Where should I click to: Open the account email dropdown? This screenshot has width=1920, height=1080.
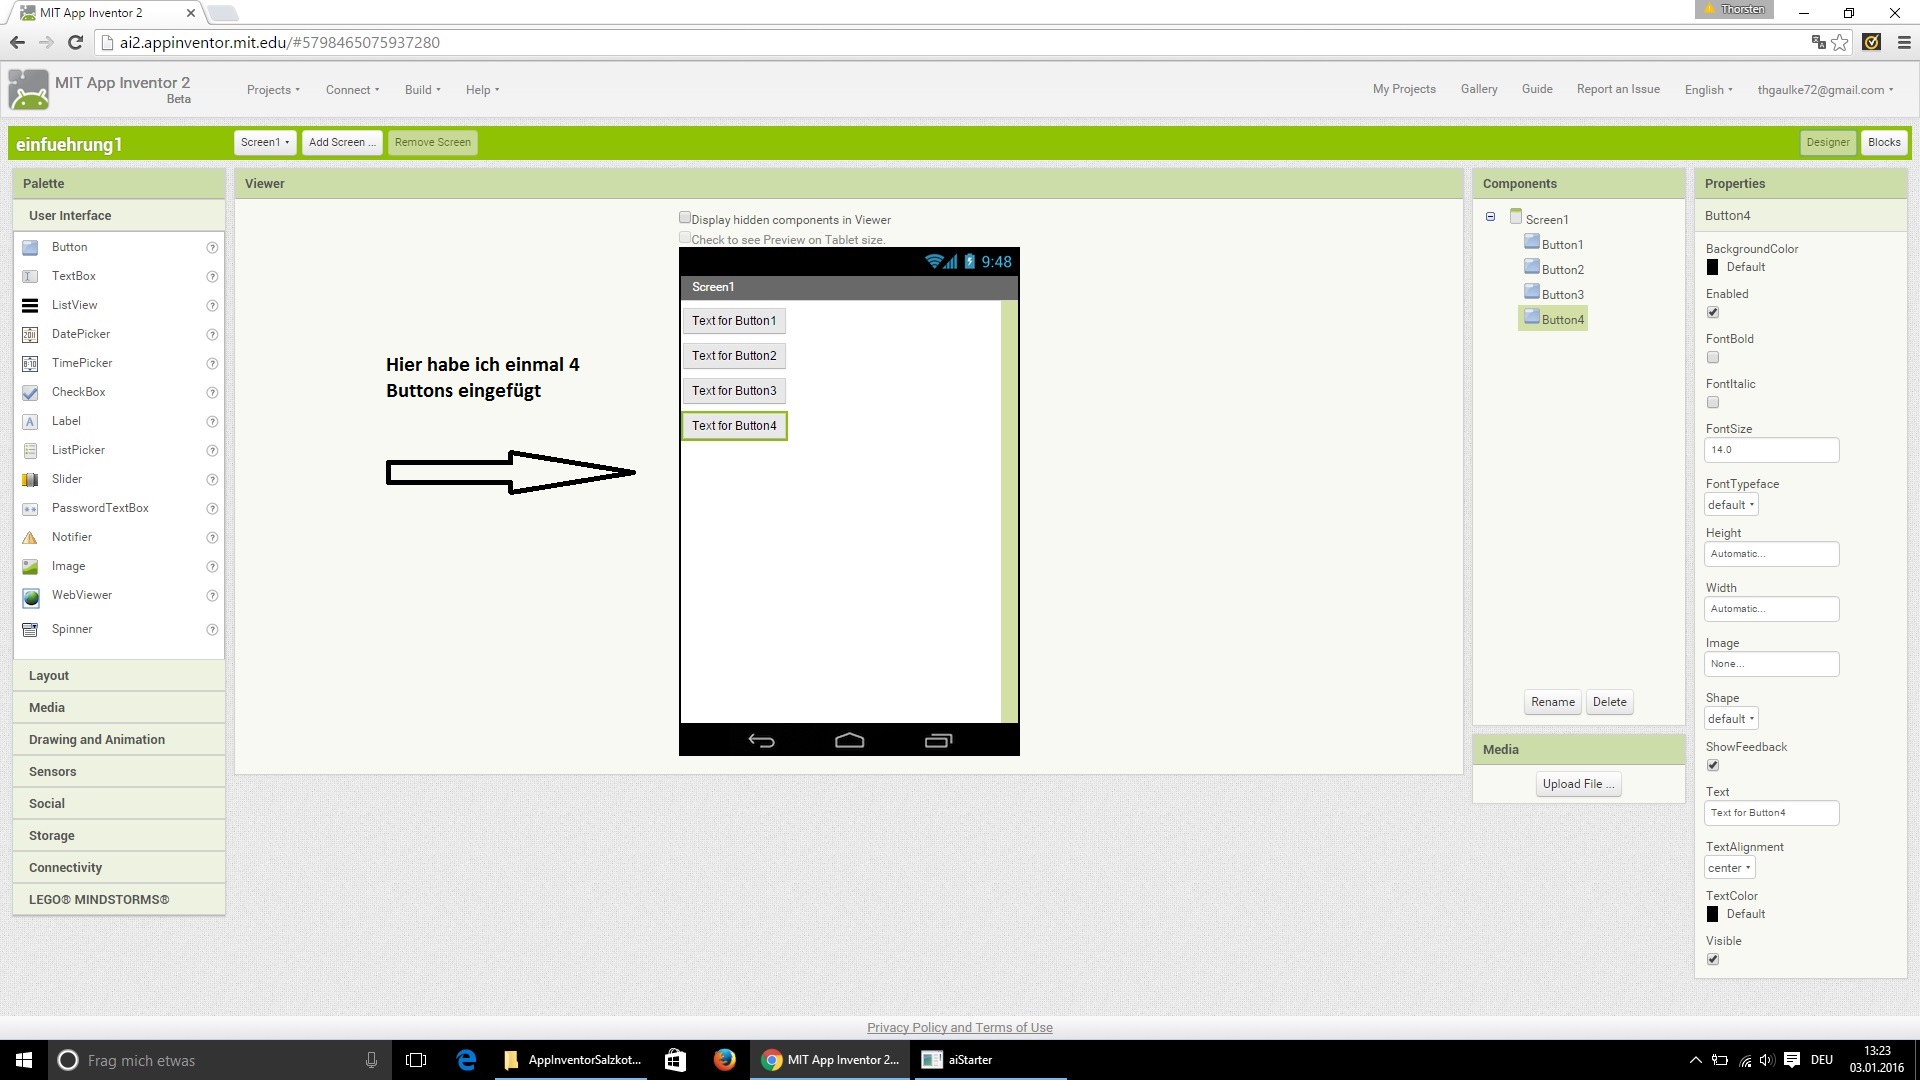(1825, 90)
